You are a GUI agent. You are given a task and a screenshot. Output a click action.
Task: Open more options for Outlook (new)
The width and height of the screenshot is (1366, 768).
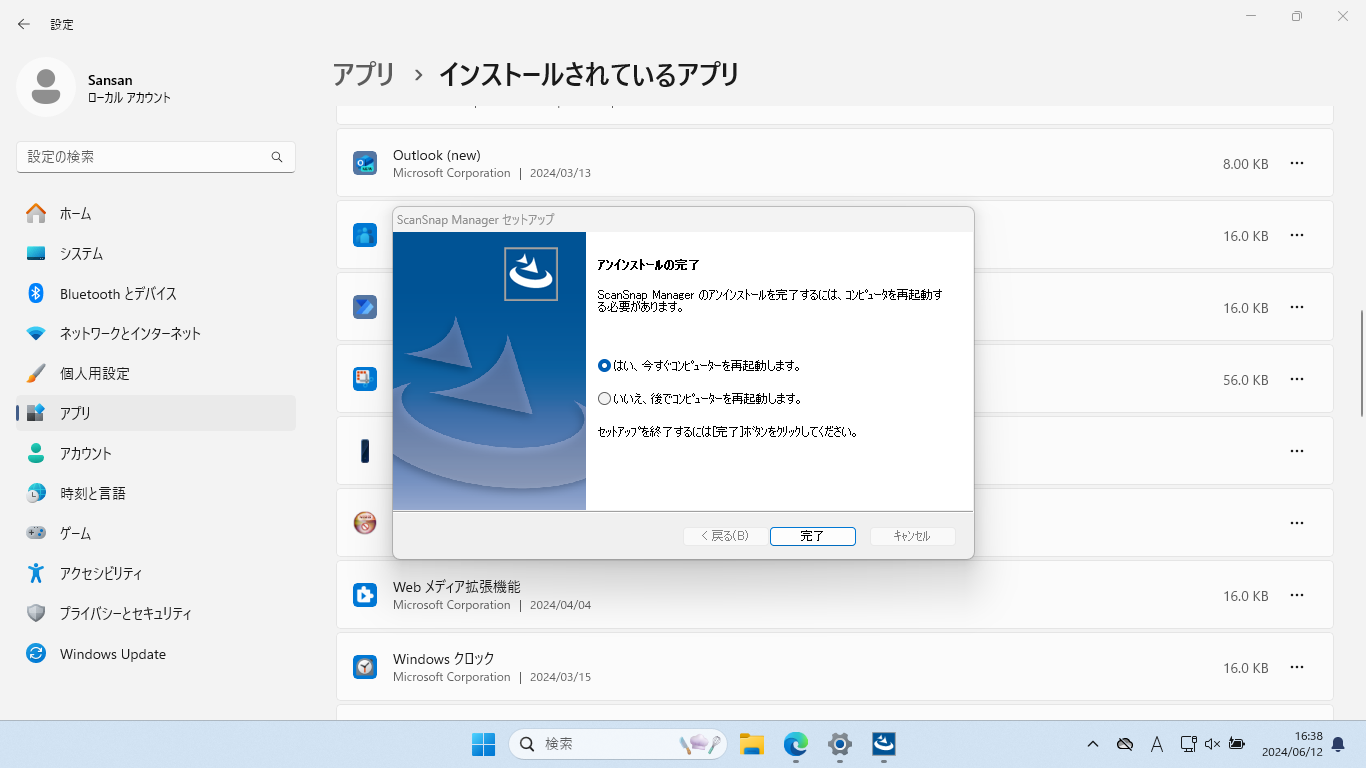1297,163
